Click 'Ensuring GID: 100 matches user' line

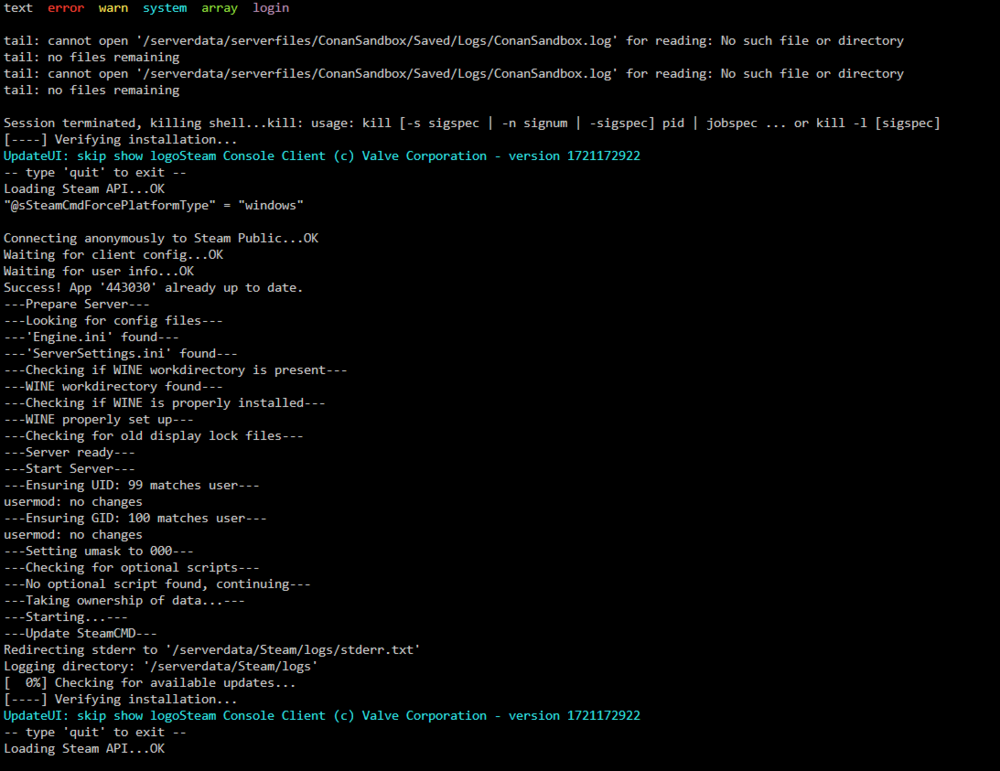click(x=135, y=518)
